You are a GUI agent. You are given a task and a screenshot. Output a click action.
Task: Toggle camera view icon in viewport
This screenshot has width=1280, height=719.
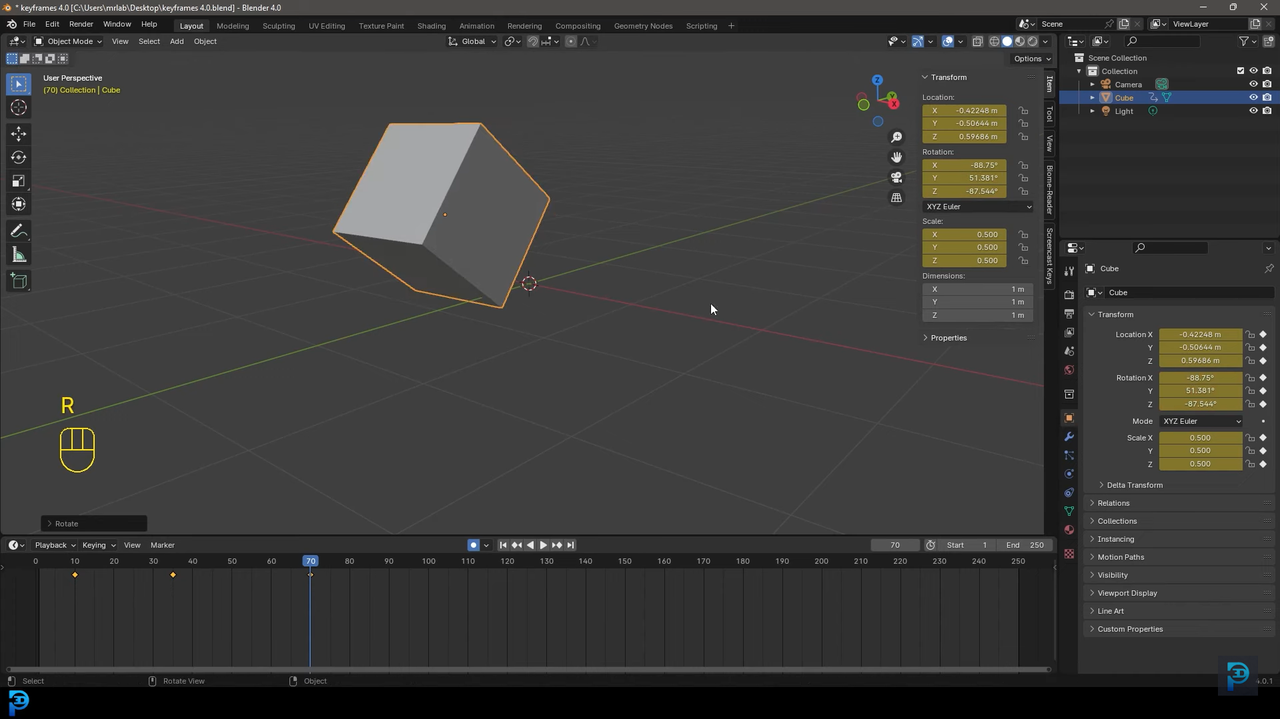point(896,177)
